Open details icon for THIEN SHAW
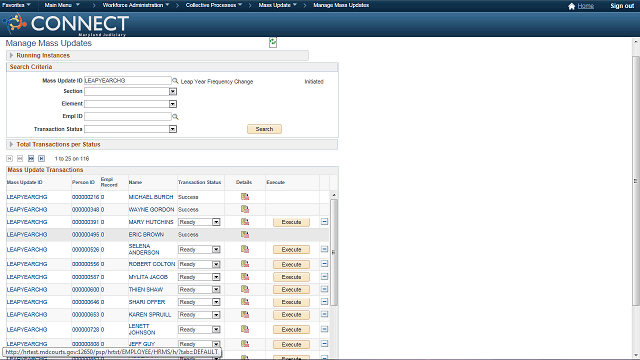 coord(244,289)
